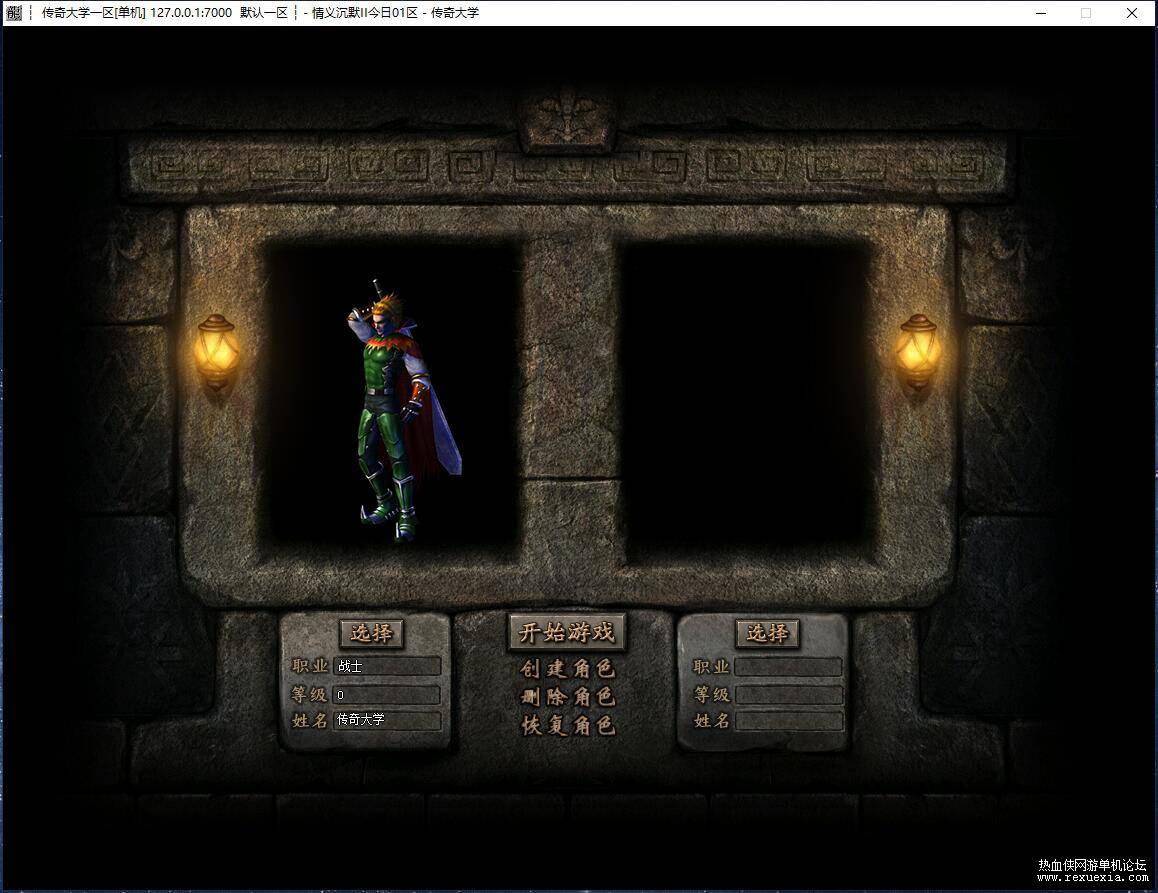This screenshot has width=1158, height=893.
Task: Select the green-armored warrior character
Action: coord(403,410)
